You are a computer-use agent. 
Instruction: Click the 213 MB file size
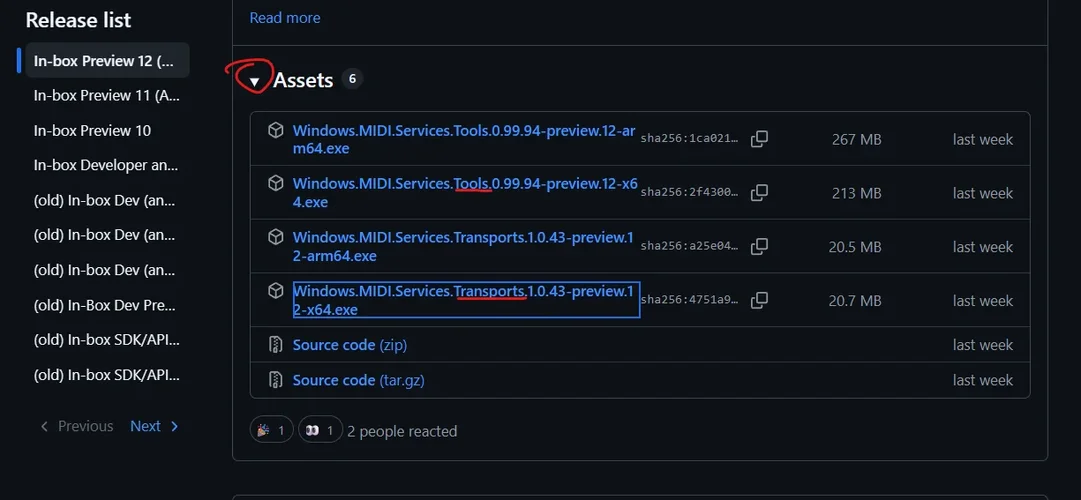click(x=856, y=193)
